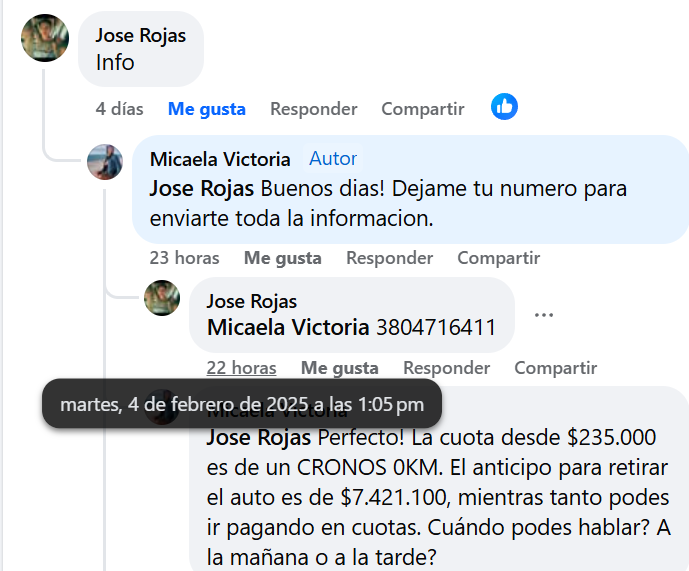The height and width of the screenshot is (571, 689).
Task: Open Jose Rojas's profile picture on the top comment
Action: [45, 38]
